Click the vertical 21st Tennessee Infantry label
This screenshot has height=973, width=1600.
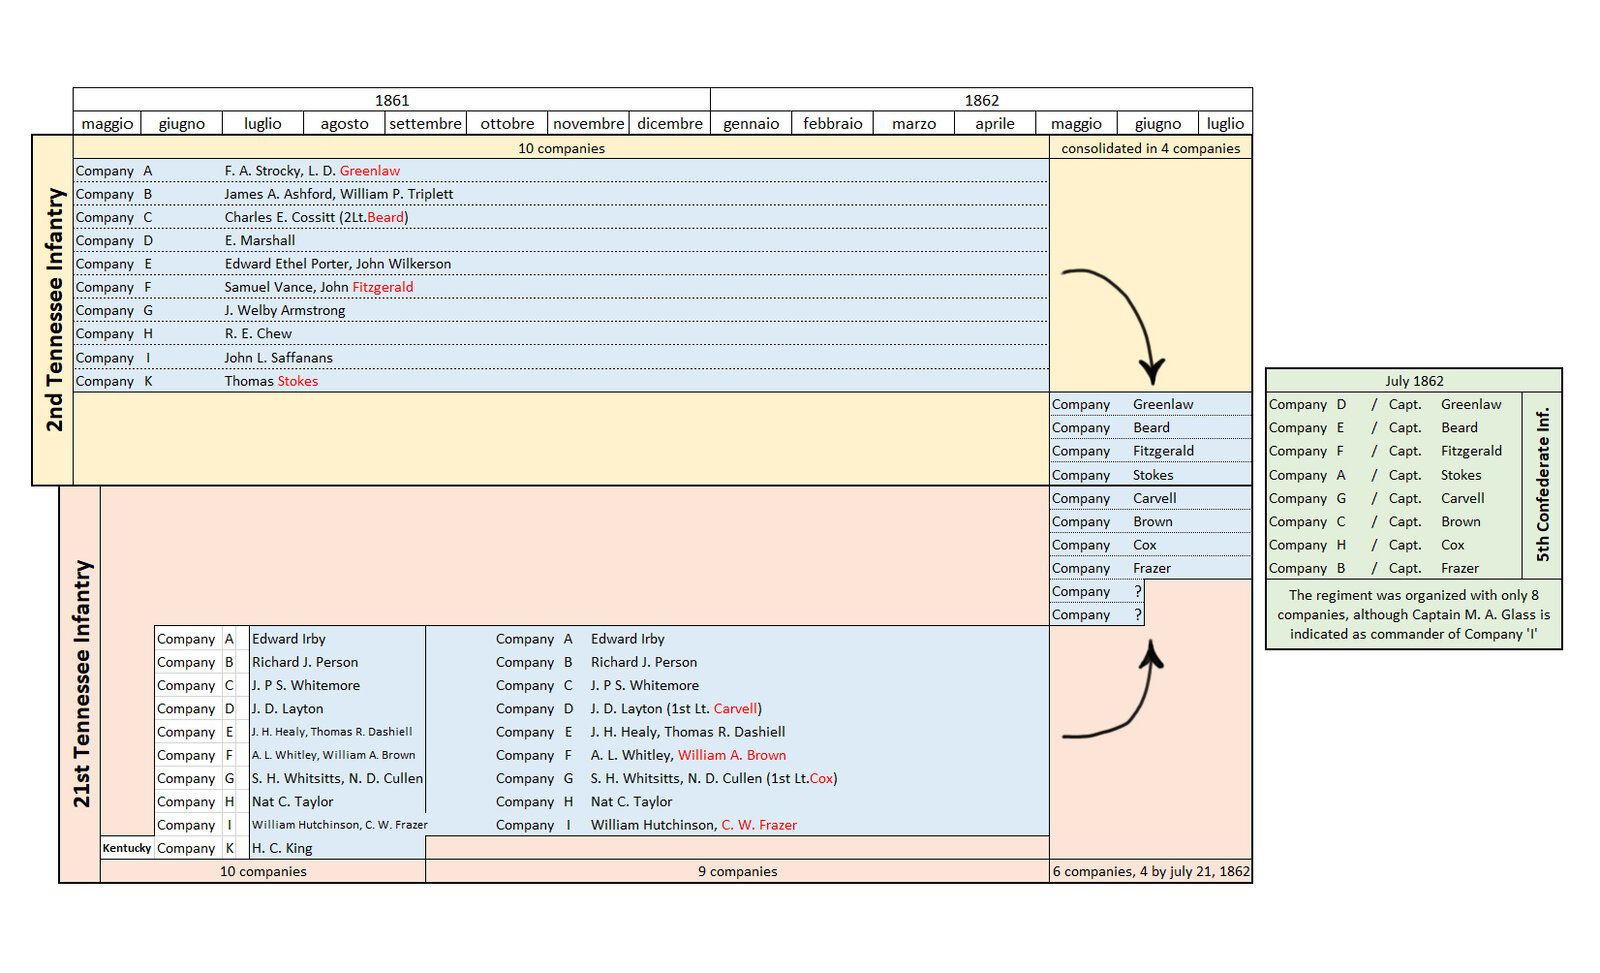(x=81, y=684)
